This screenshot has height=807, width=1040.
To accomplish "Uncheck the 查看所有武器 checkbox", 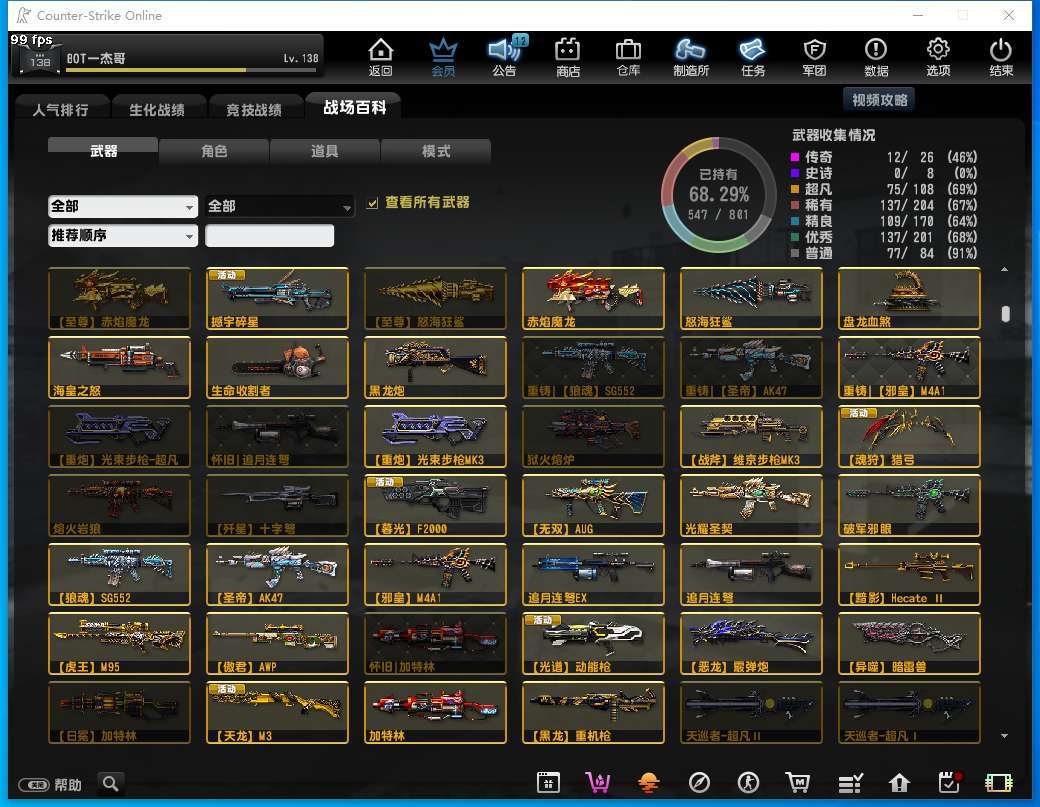I will 373,203.
